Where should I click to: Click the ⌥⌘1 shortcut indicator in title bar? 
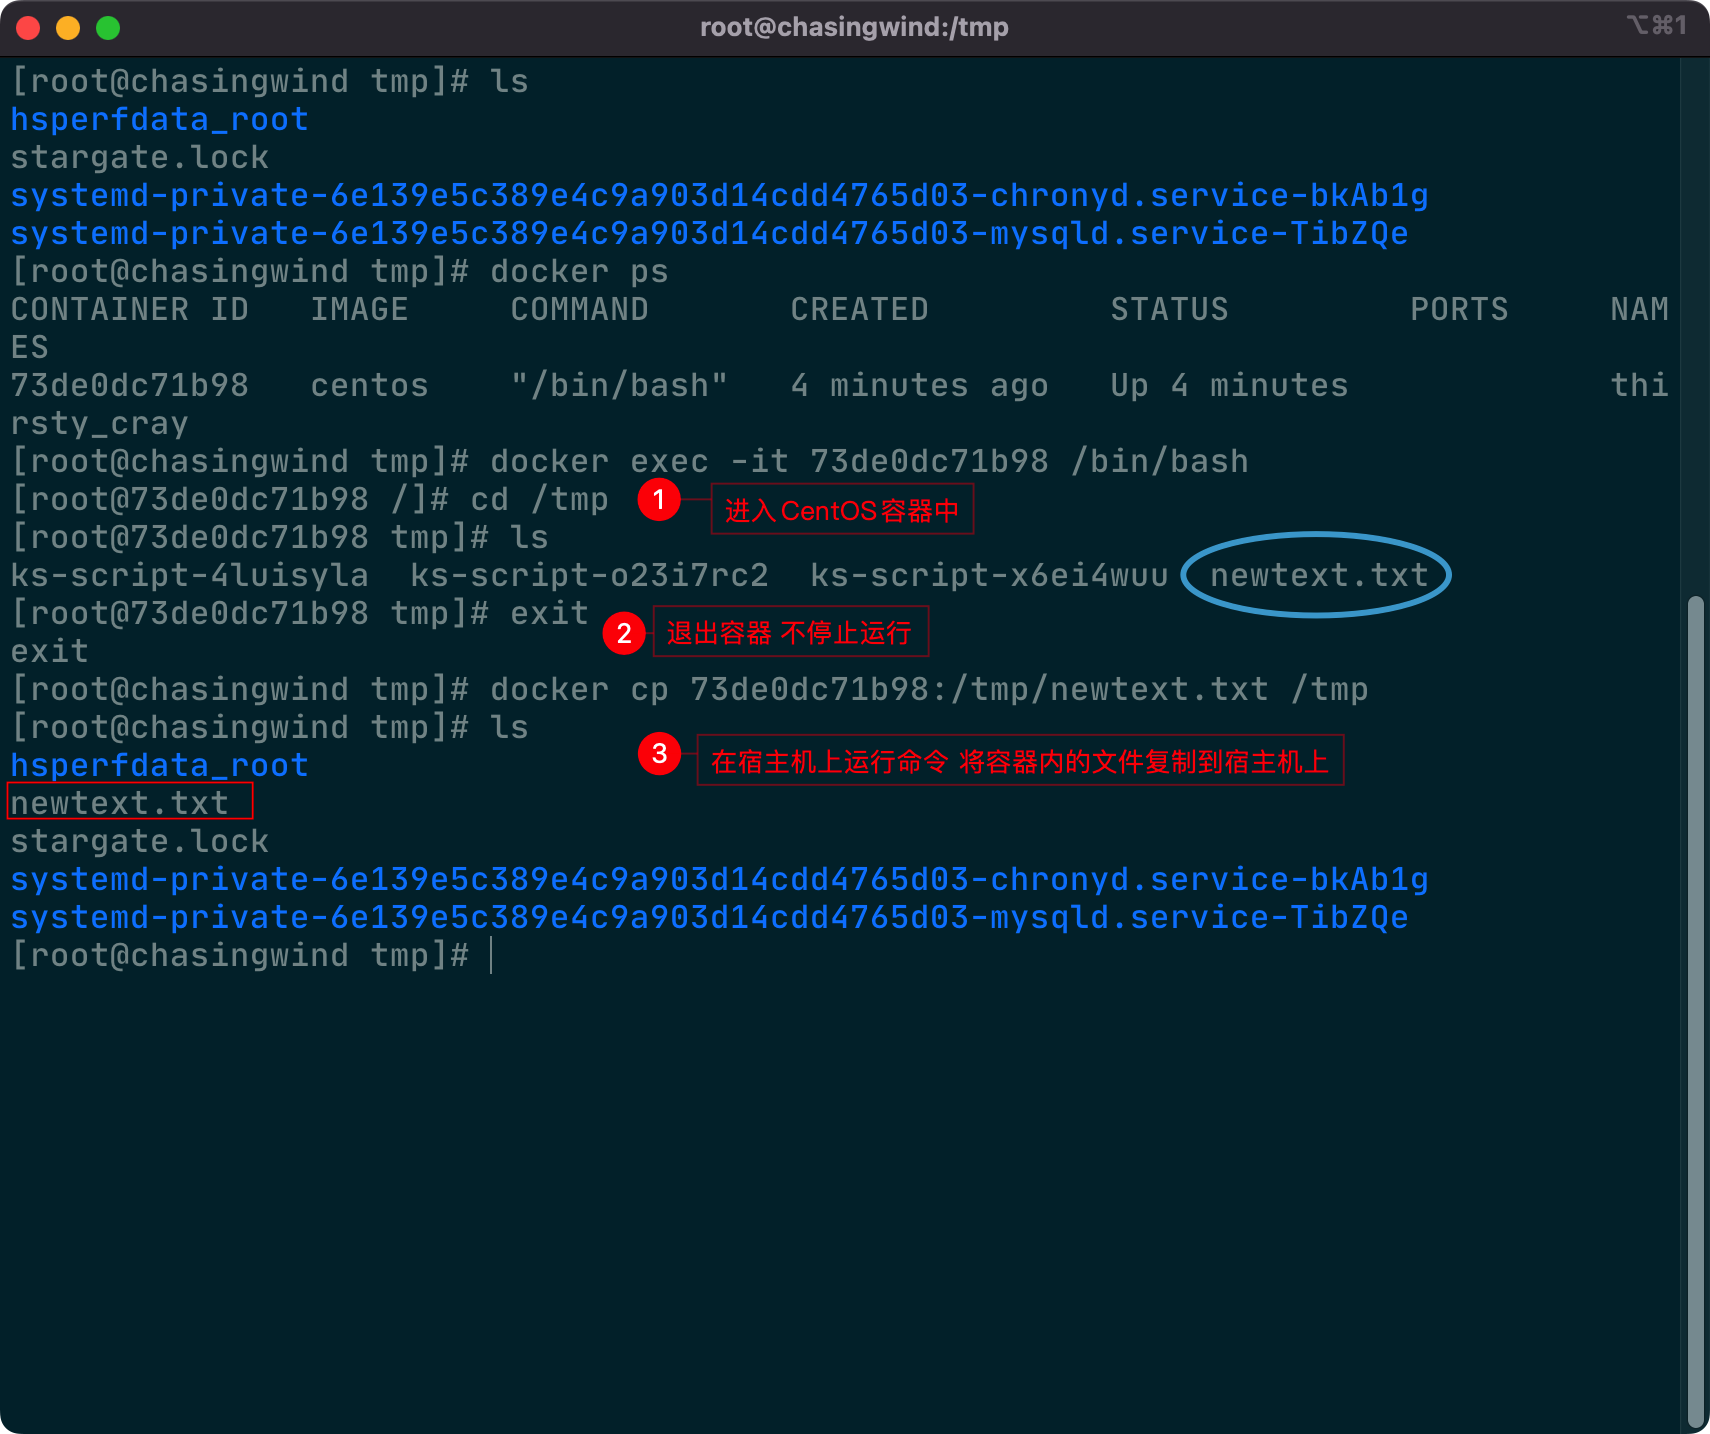(1657, 25)
